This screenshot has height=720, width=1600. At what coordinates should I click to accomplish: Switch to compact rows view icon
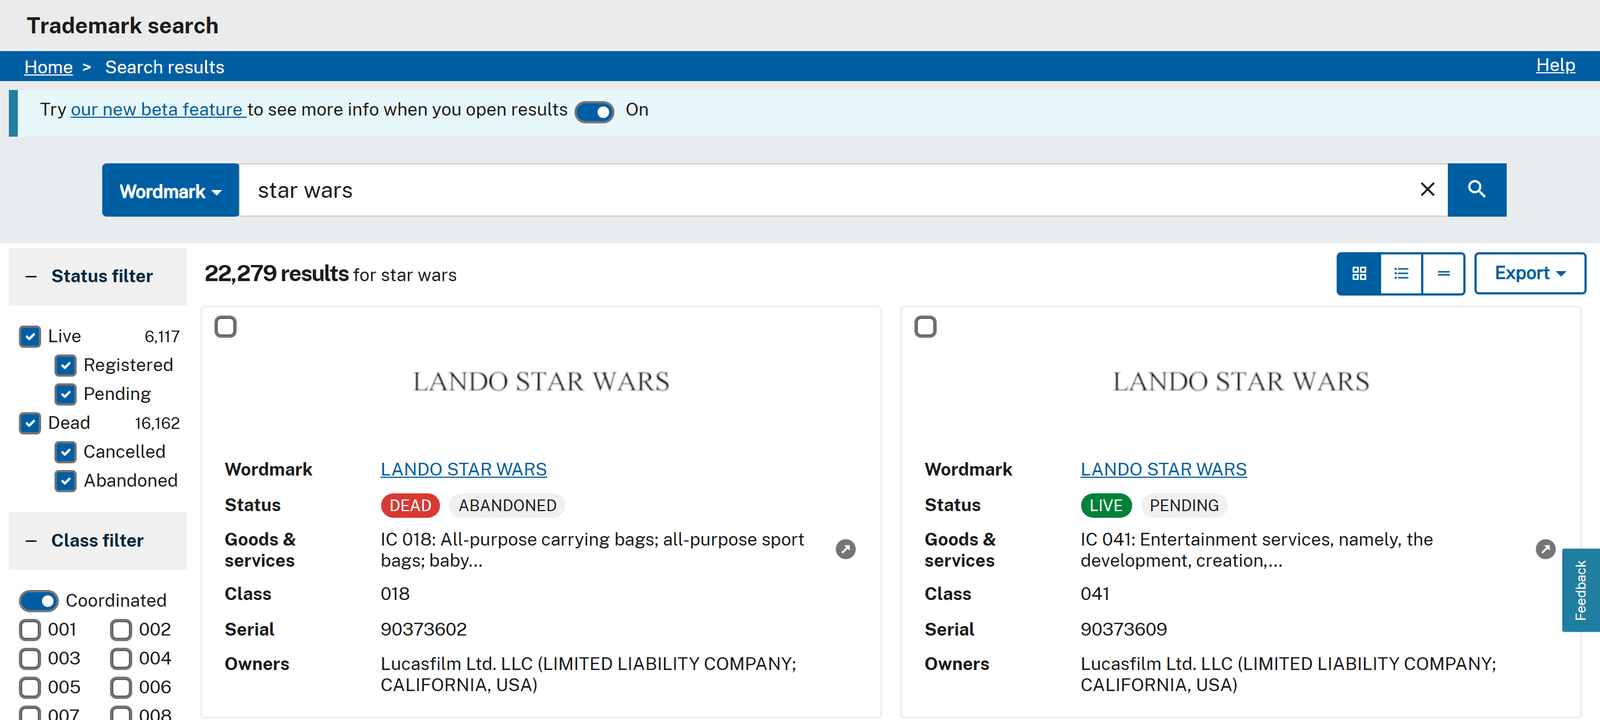point(1444,274)
